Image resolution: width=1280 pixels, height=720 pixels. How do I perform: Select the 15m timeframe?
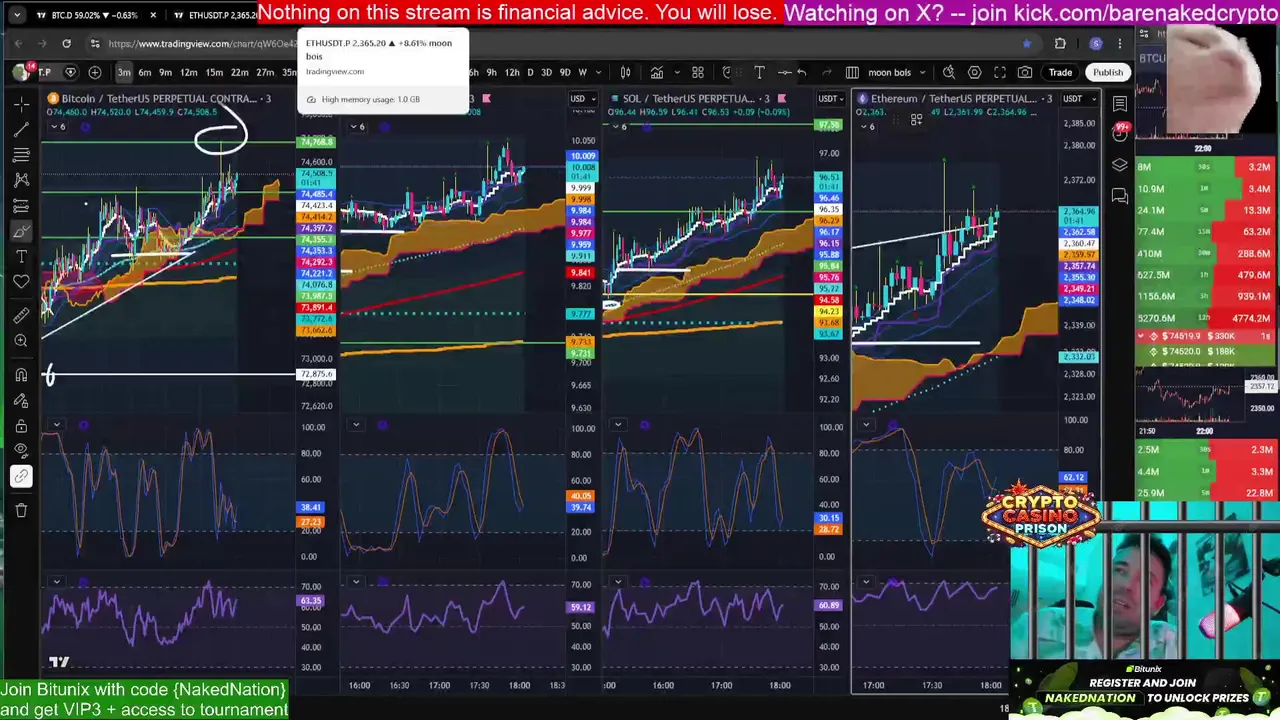coord(214,72)
